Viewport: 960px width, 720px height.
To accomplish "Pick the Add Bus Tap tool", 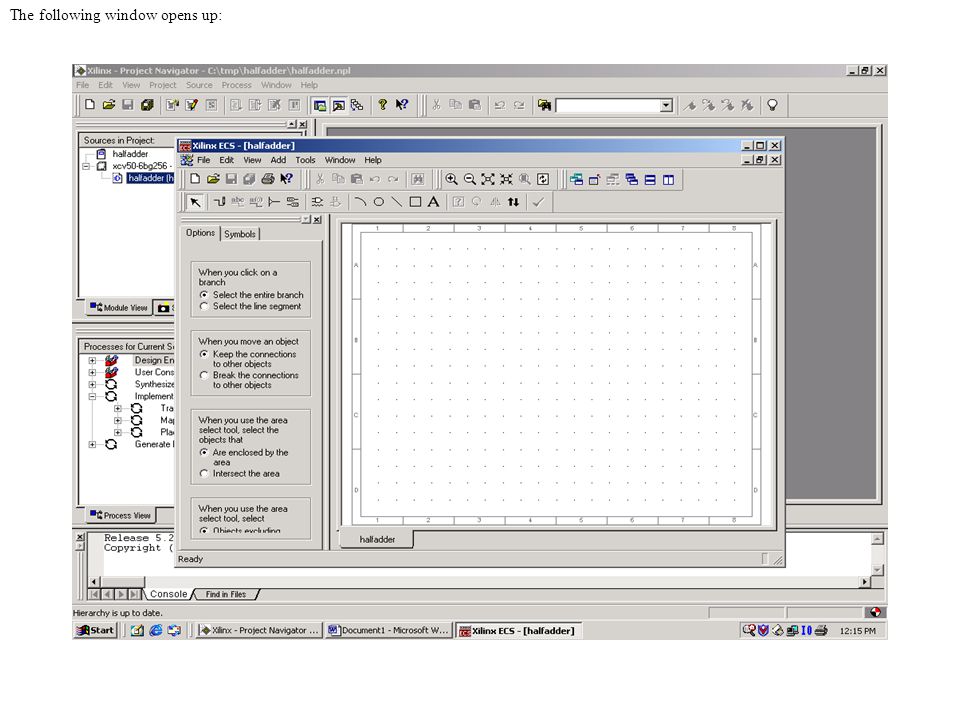I will coord(274,202).
